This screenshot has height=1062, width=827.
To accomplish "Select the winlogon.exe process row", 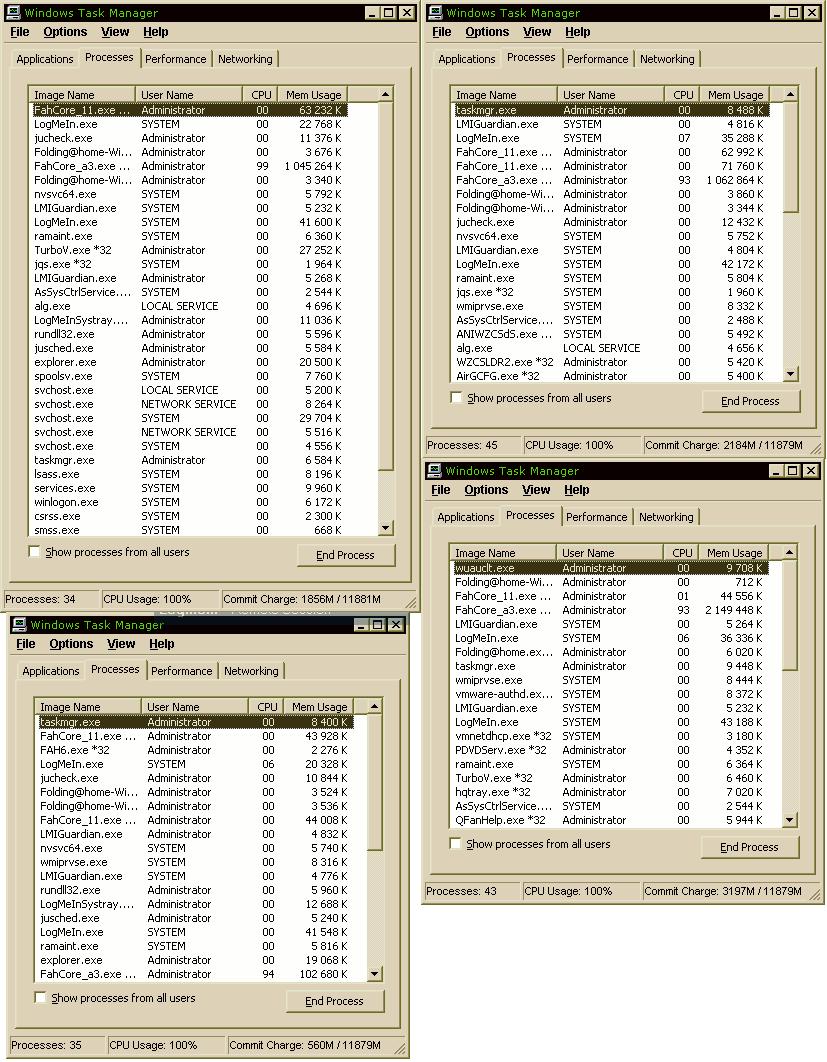I will coord(188,502).
